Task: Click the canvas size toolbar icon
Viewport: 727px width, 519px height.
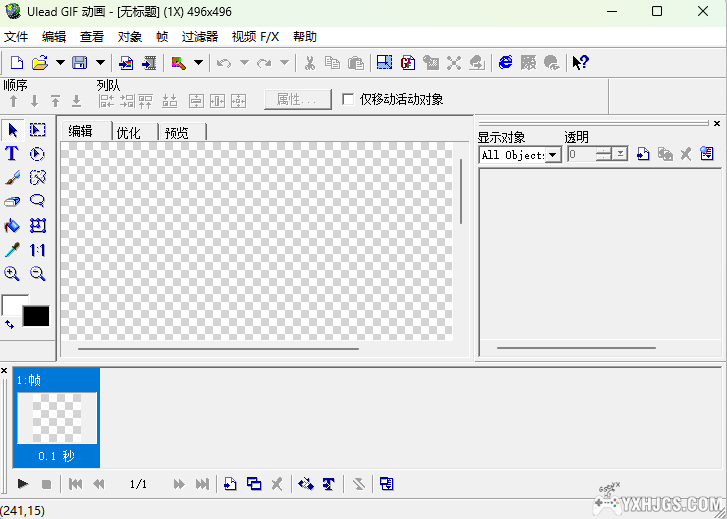Action: pos(384,63)
